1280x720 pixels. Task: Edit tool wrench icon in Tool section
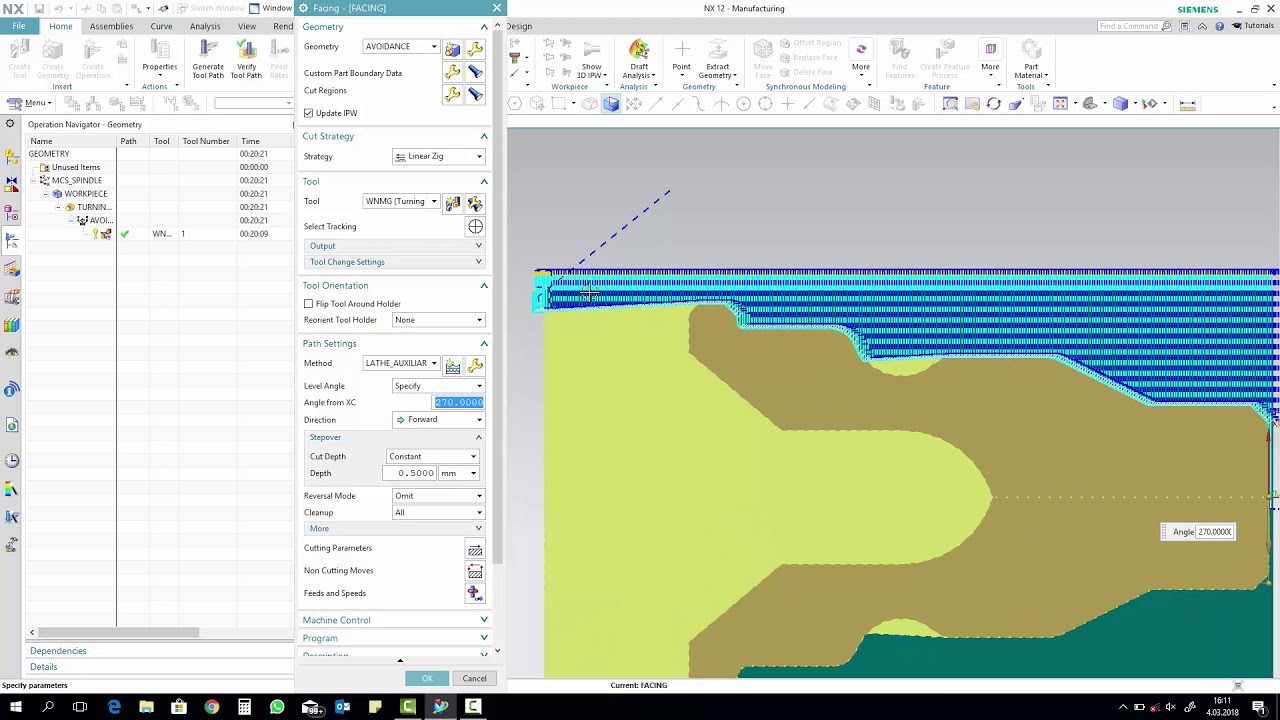coord(475,203)
